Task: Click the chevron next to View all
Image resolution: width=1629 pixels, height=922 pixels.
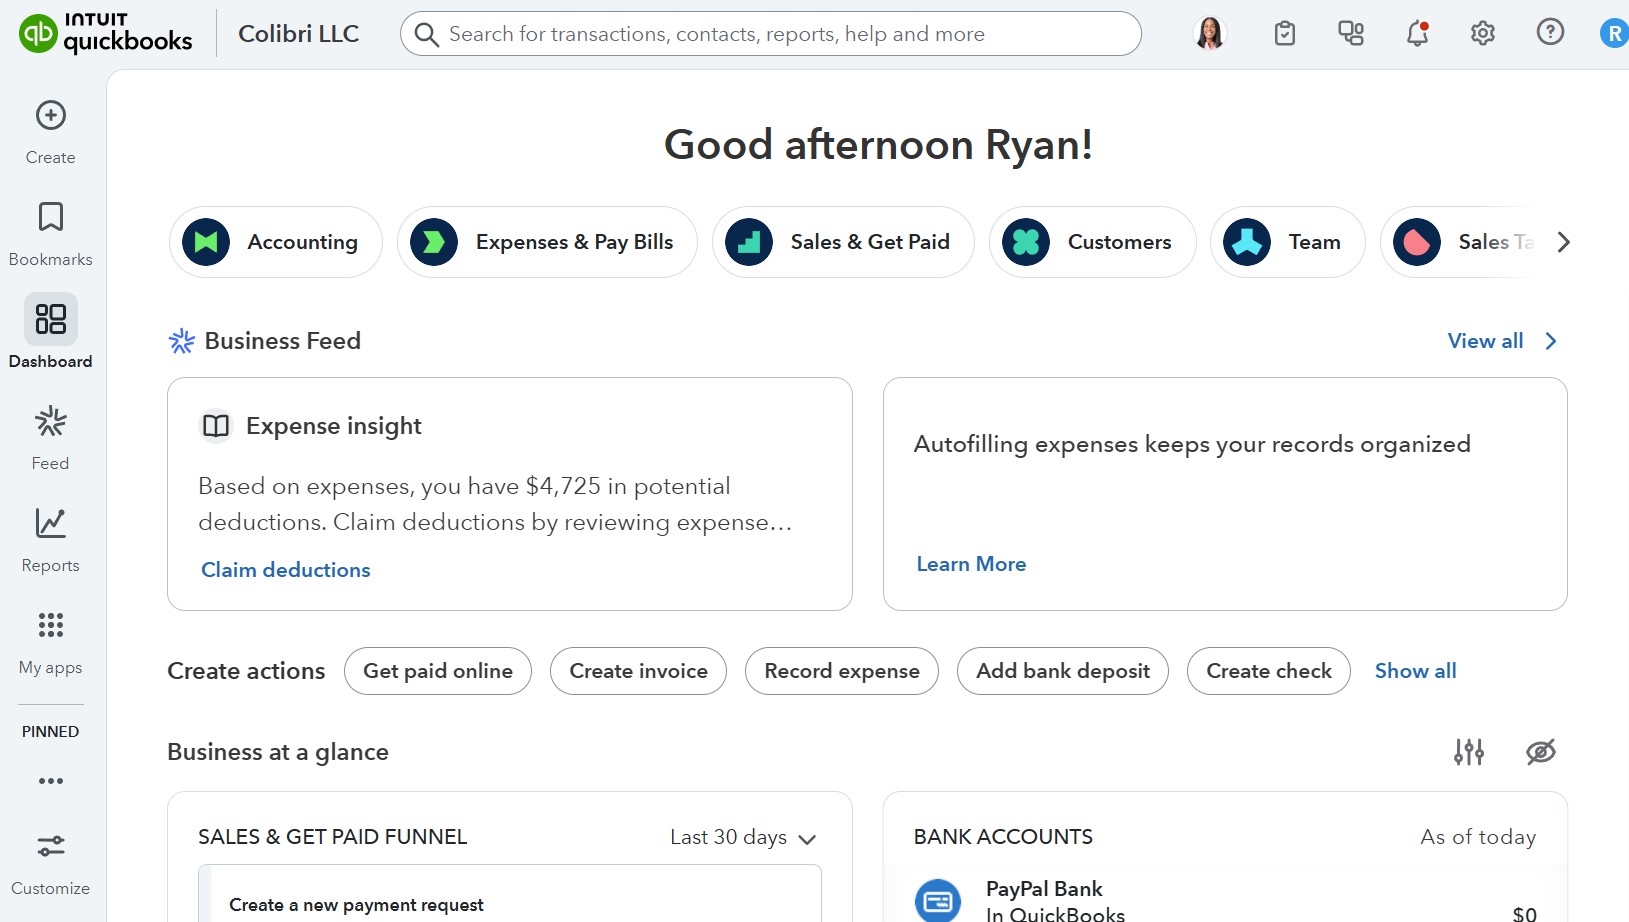Action: click(1551, 341)
